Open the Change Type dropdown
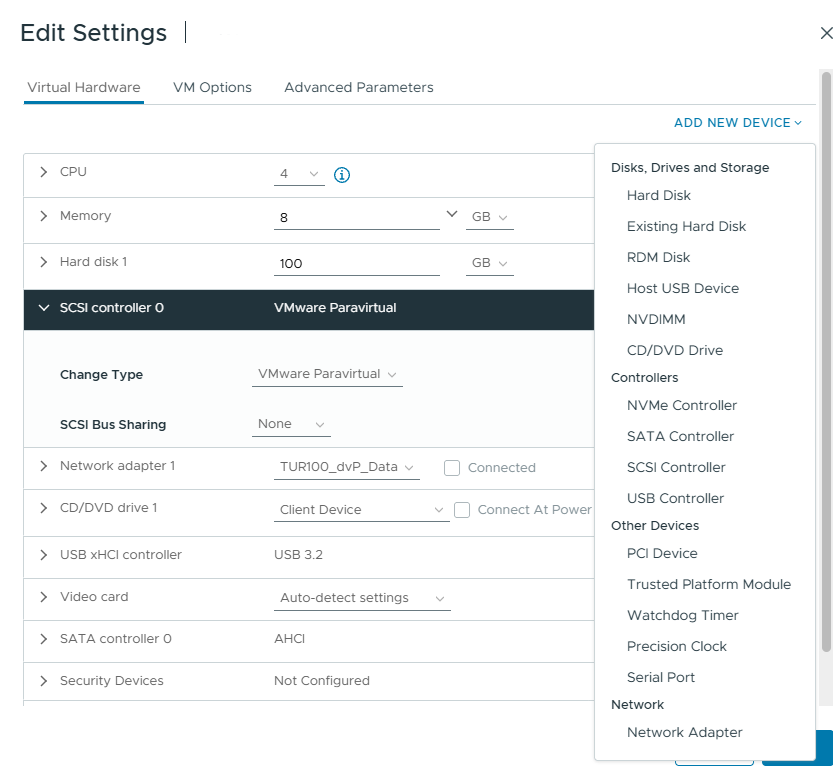833x768 pixels. pyautogui.click(x=328, y=374)
